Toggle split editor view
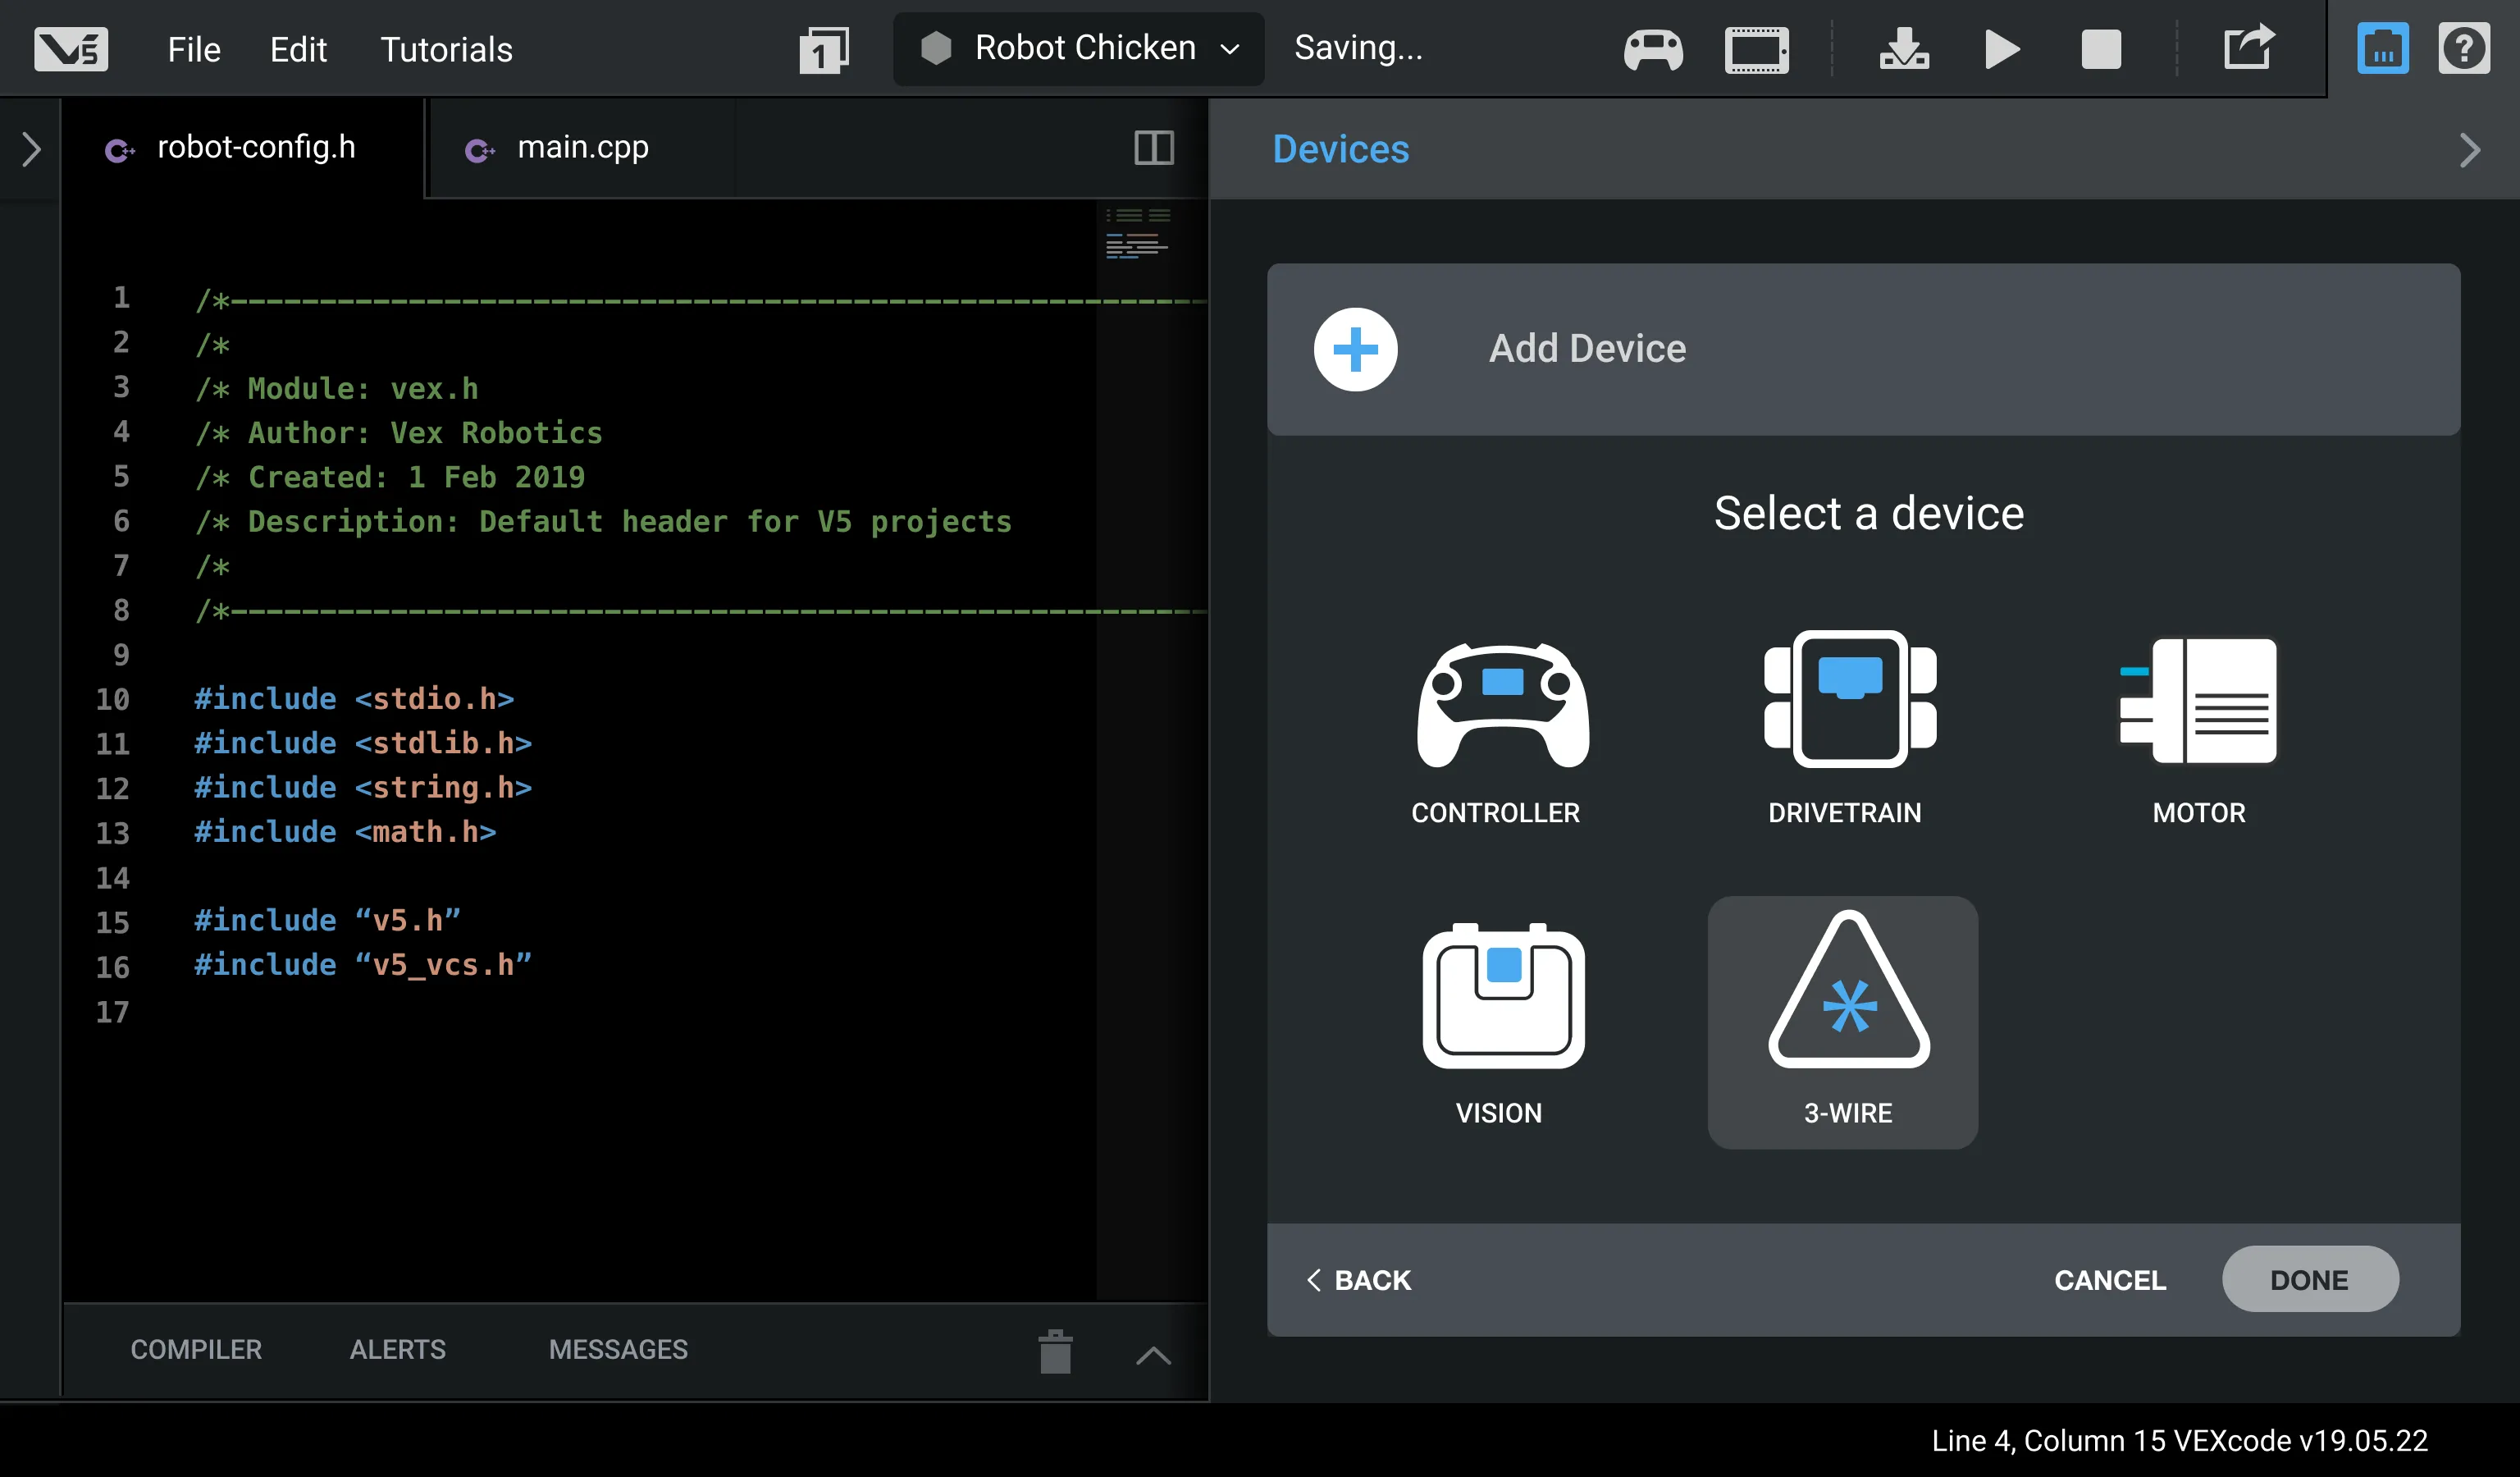Viewport: 2520px width, 1477px height. coord(1153,148)
